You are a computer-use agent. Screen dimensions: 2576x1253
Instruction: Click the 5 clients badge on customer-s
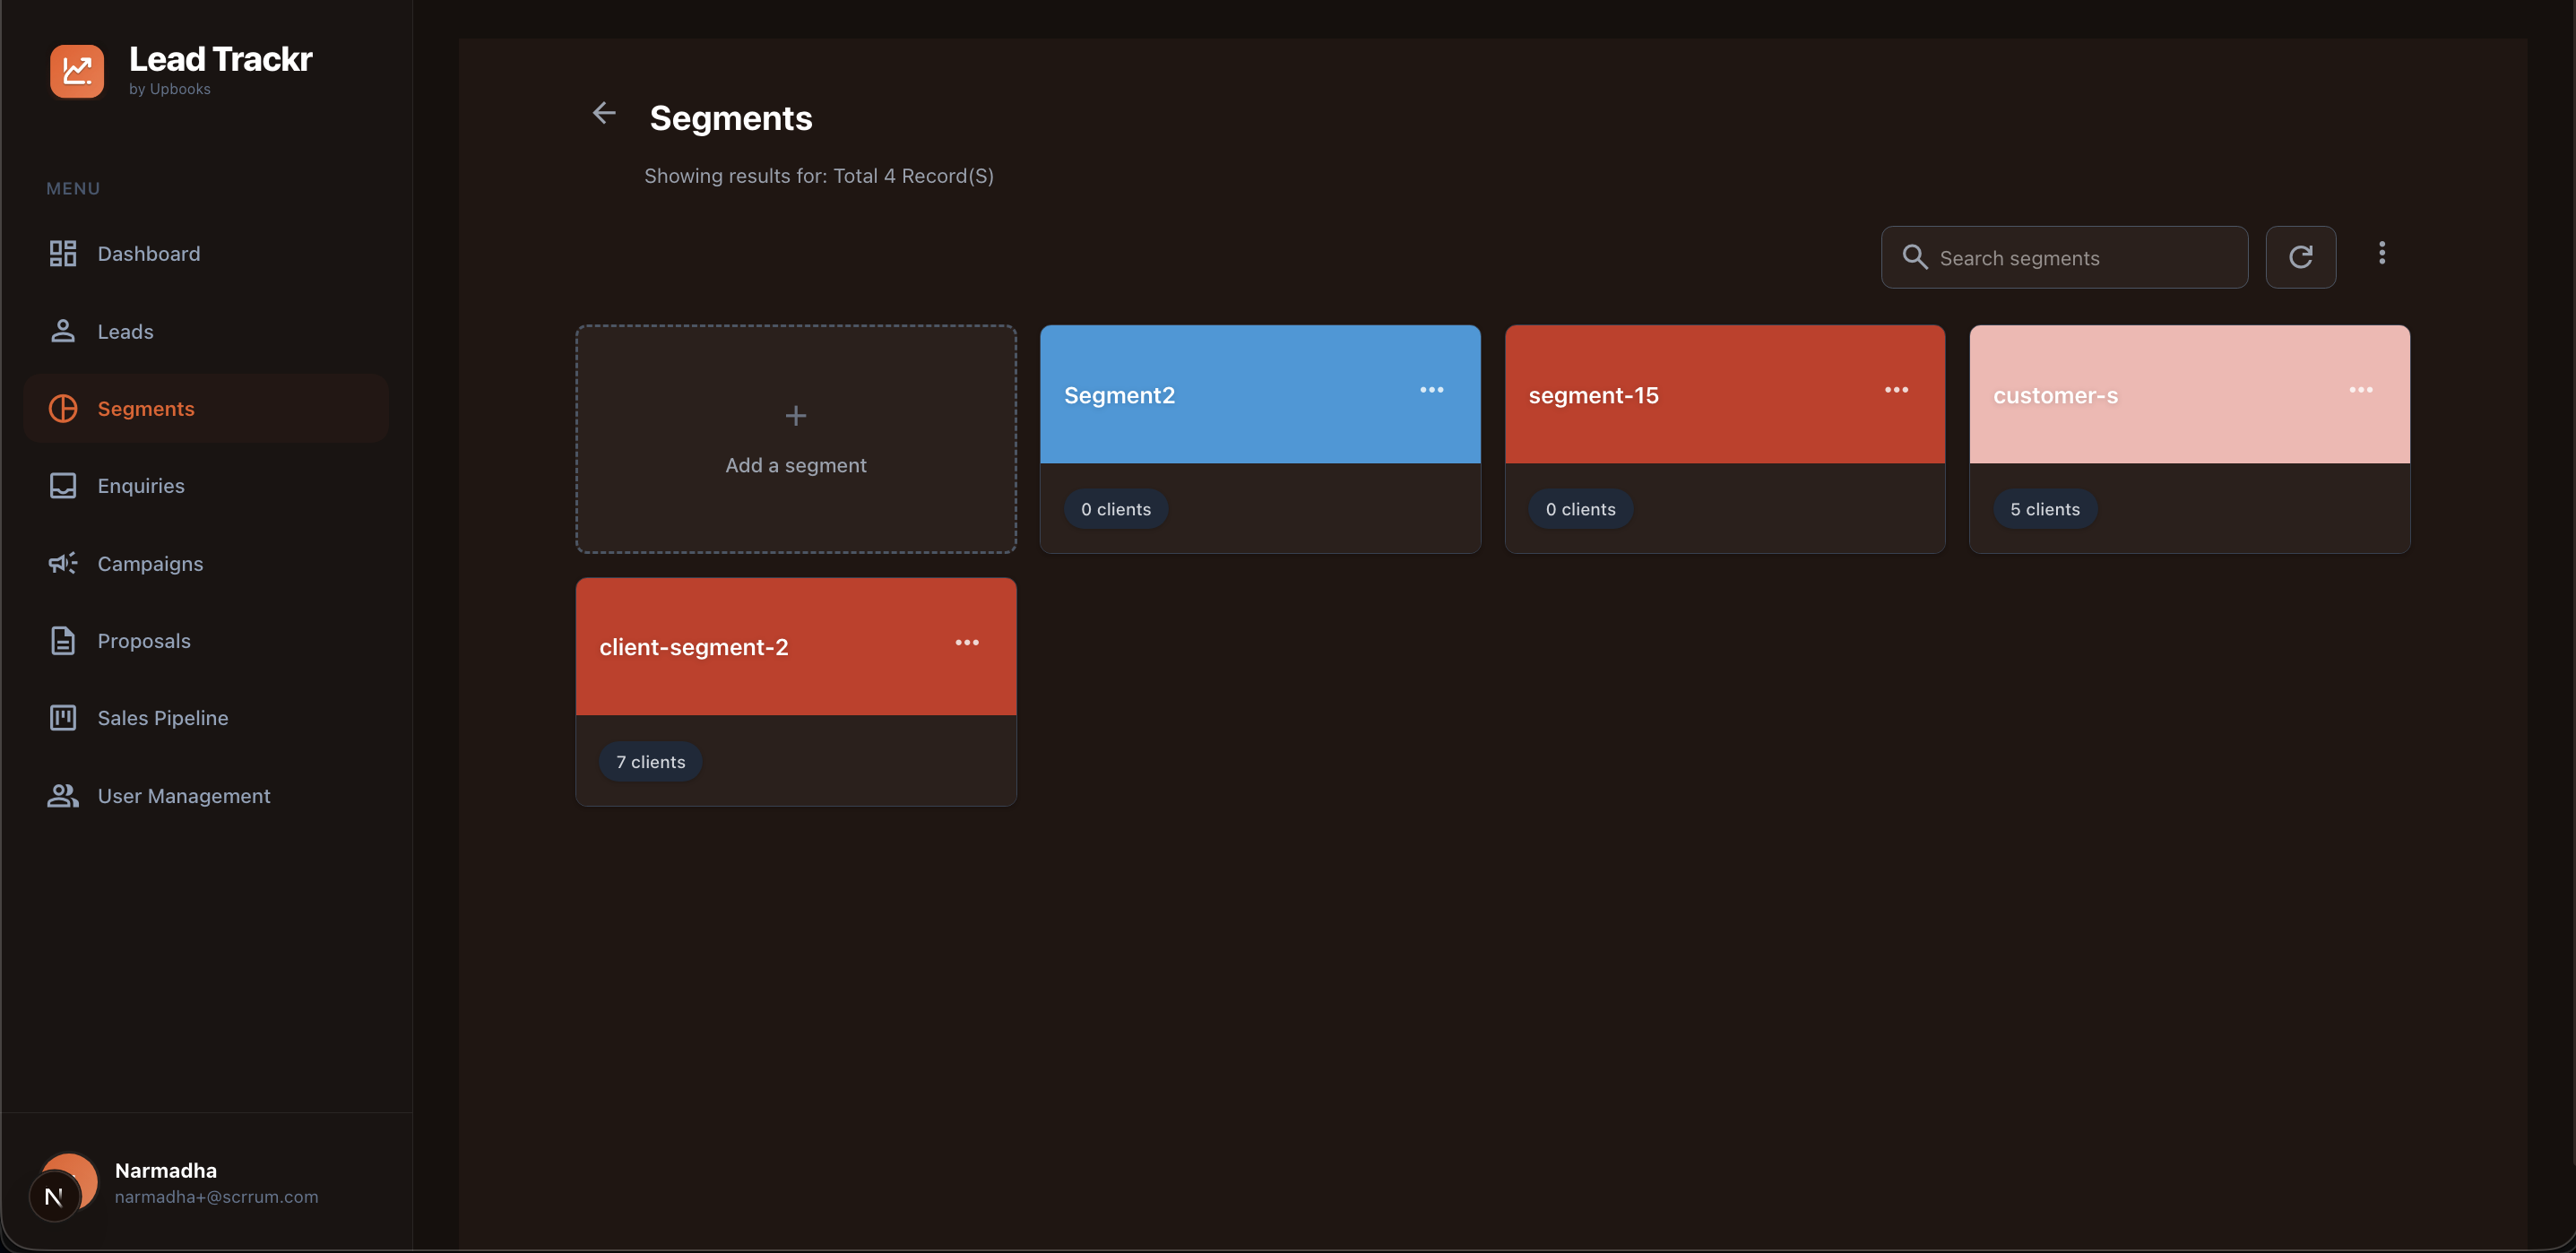click(x=2043, y=508)
